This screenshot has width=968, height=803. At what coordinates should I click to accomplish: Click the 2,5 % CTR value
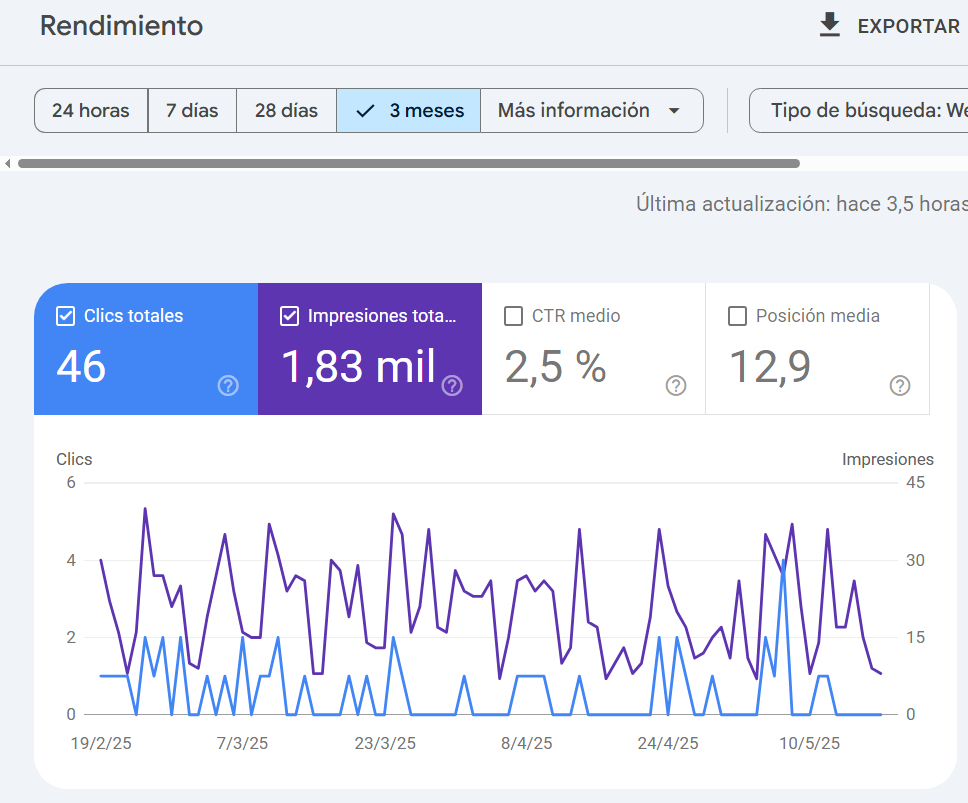pos(556,367)
